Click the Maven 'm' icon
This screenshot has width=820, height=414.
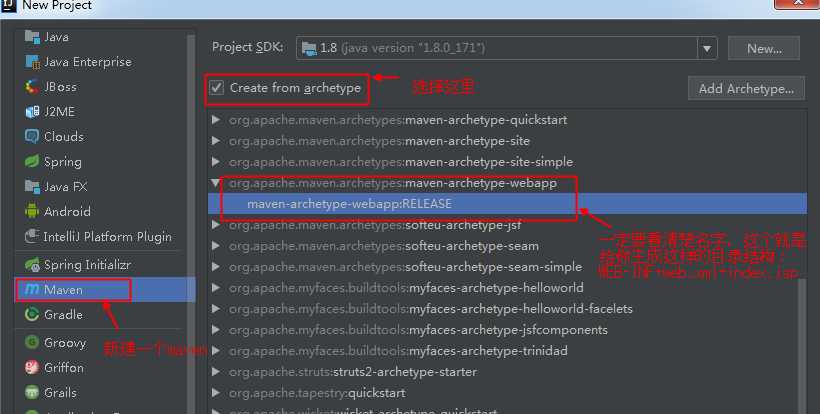point(32,290)
